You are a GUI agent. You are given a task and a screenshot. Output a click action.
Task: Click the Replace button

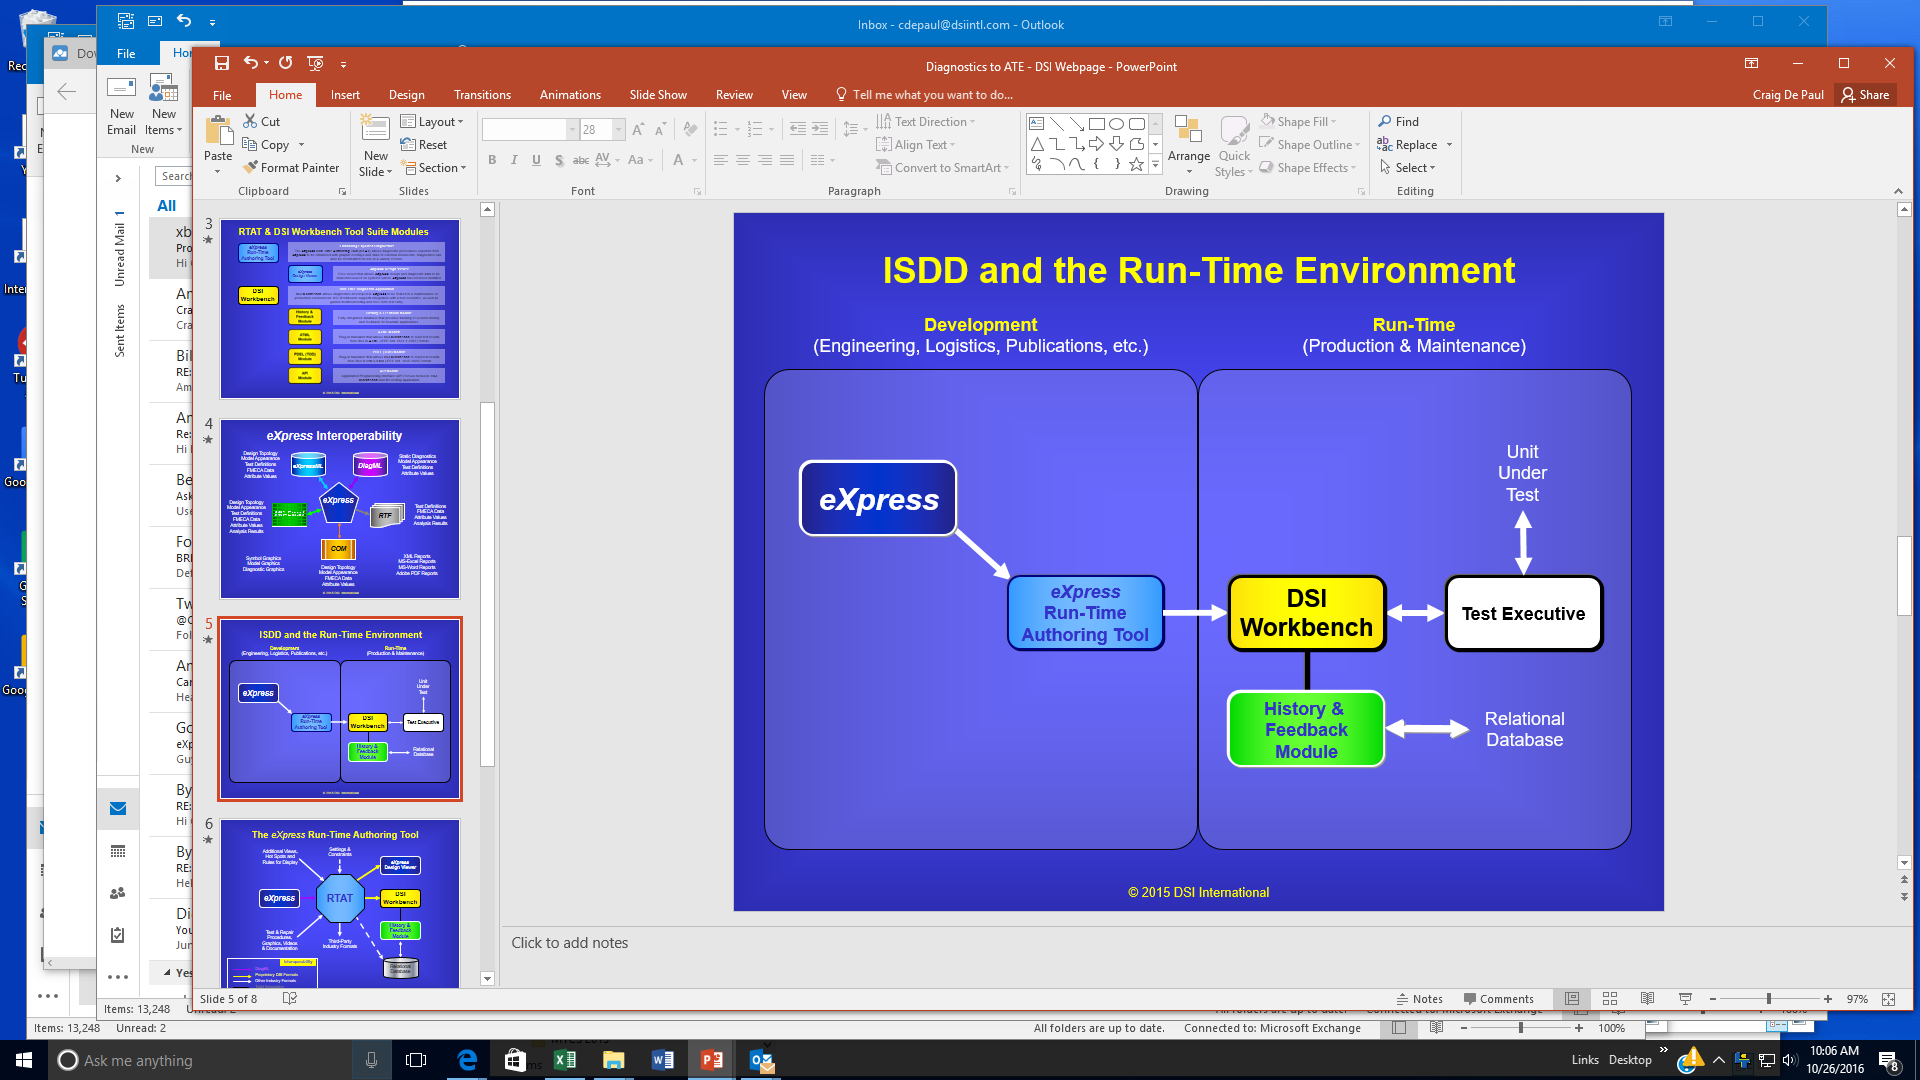pos(1414,145)
